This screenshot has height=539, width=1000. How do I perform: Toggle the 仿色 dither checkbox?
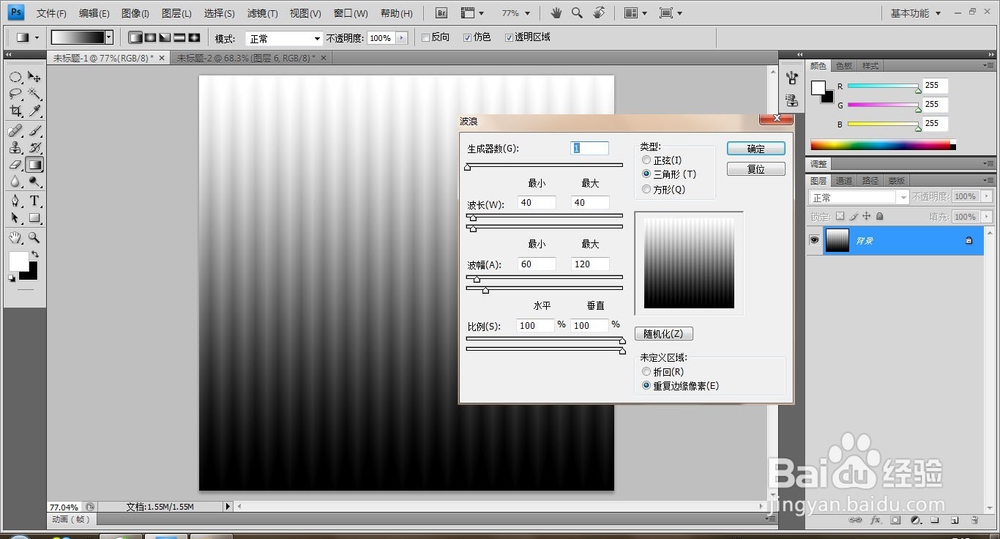click(x=467, y=38)
